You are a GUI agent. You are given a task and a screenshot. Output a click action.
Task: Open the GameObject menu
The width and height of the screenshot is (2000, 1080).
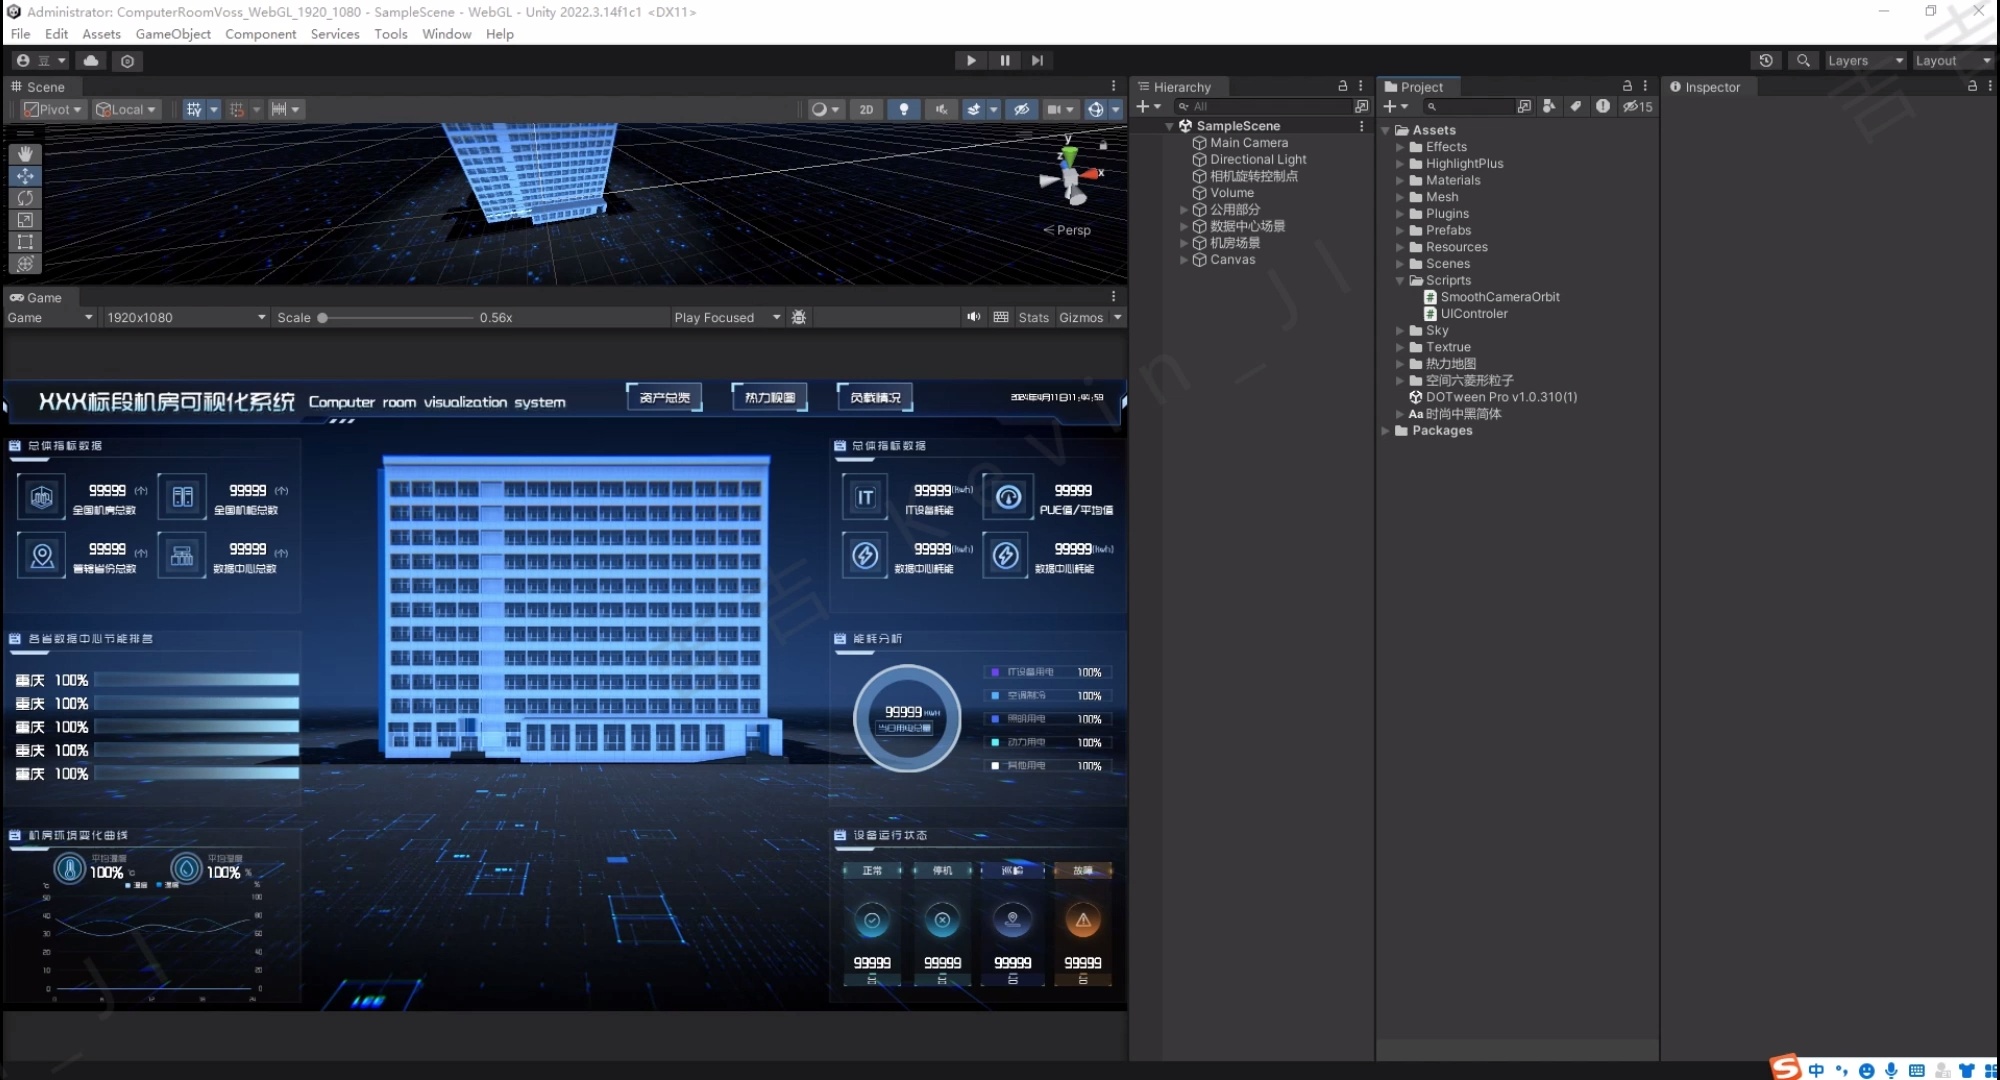pos(172,34)
